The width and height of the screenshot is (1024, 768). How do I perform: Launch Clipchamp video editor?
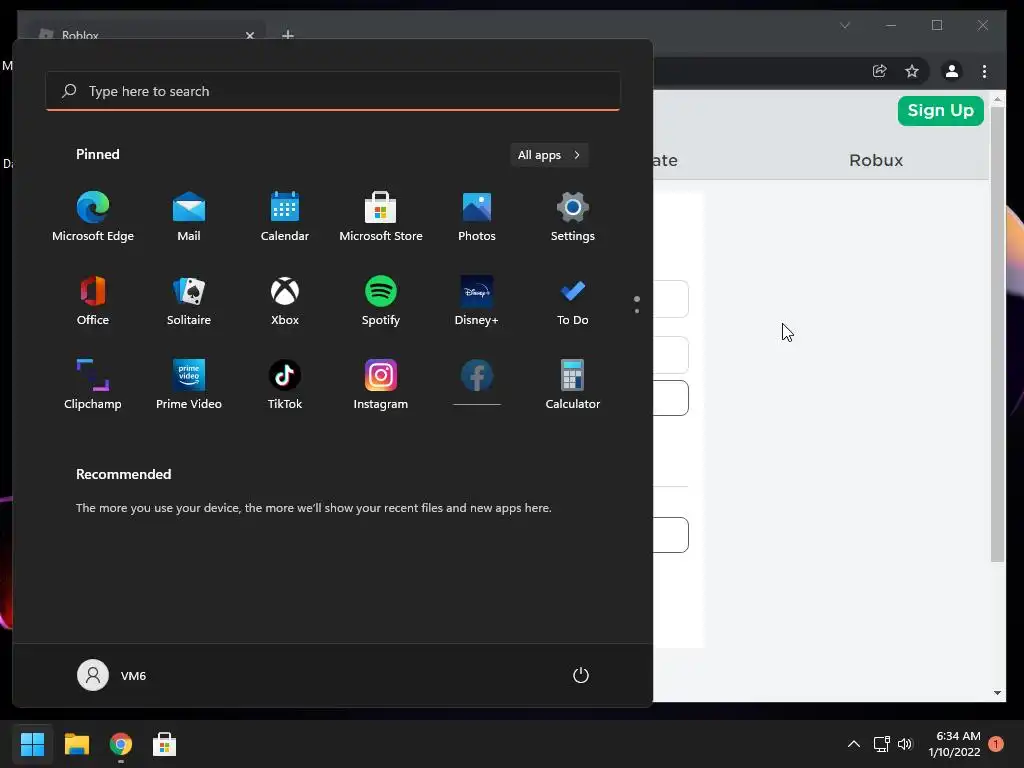93,385
